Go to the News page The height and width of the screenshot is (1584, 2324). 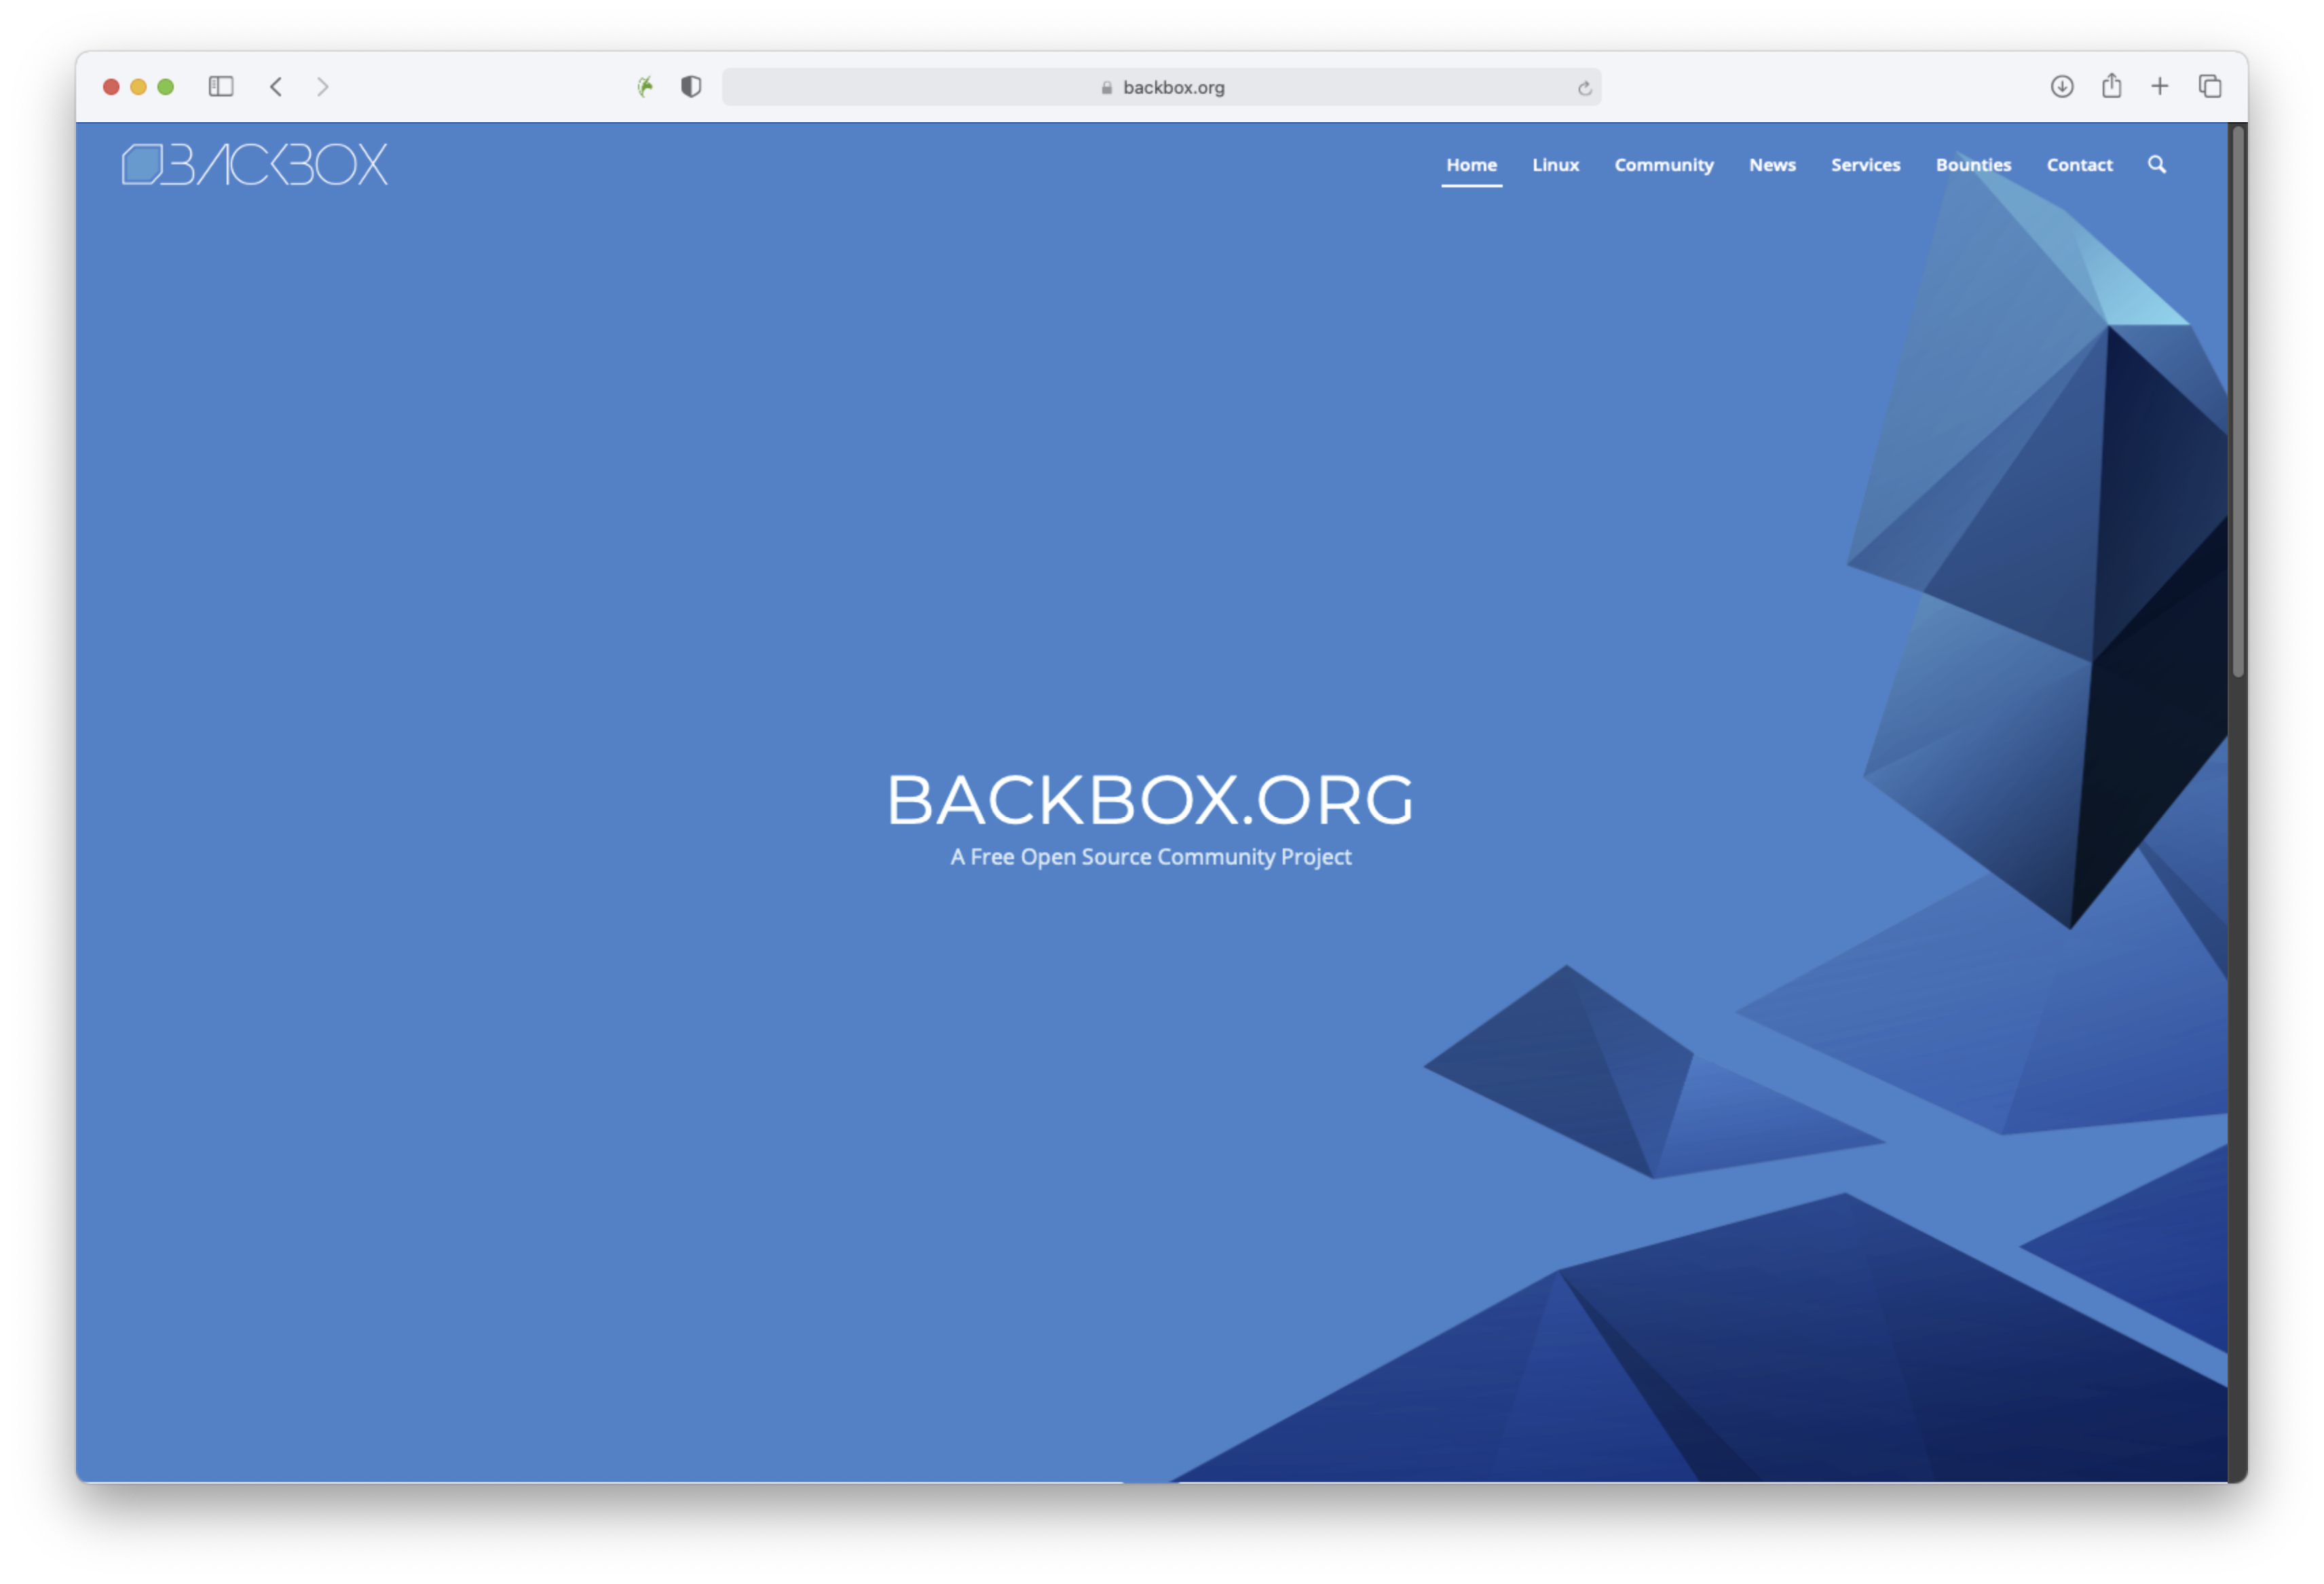click(1772, 165)
